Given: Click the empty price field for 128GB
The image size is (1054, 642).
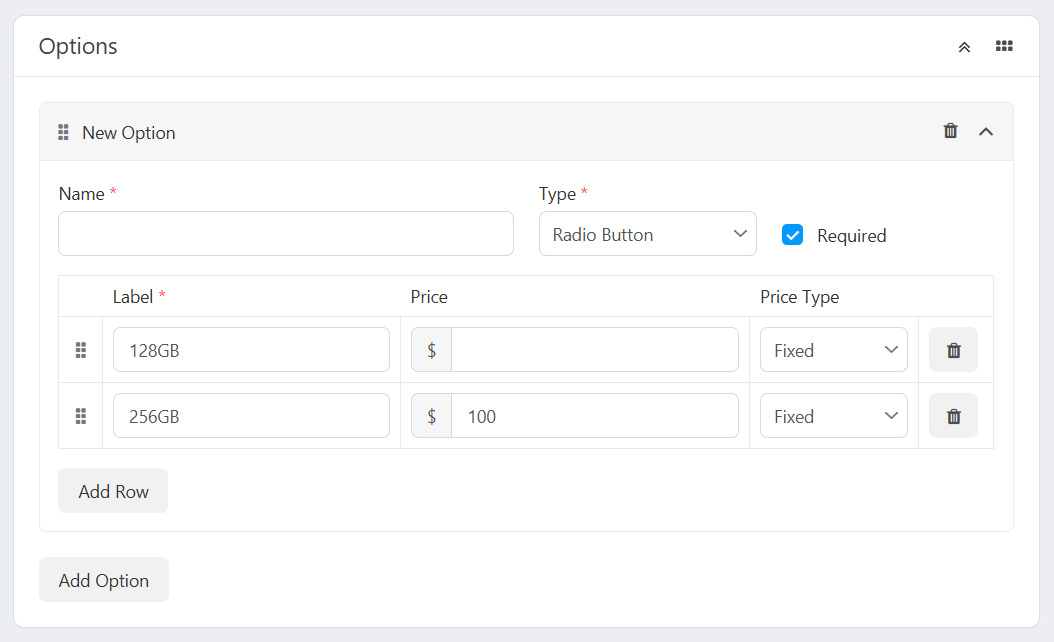Looking at the screenshot, I should (594, 350).
